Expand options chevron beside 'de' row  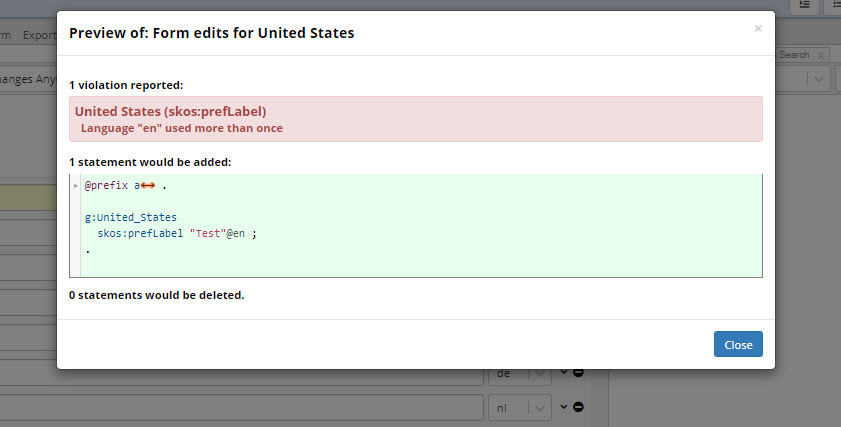(x=563, y=373)
